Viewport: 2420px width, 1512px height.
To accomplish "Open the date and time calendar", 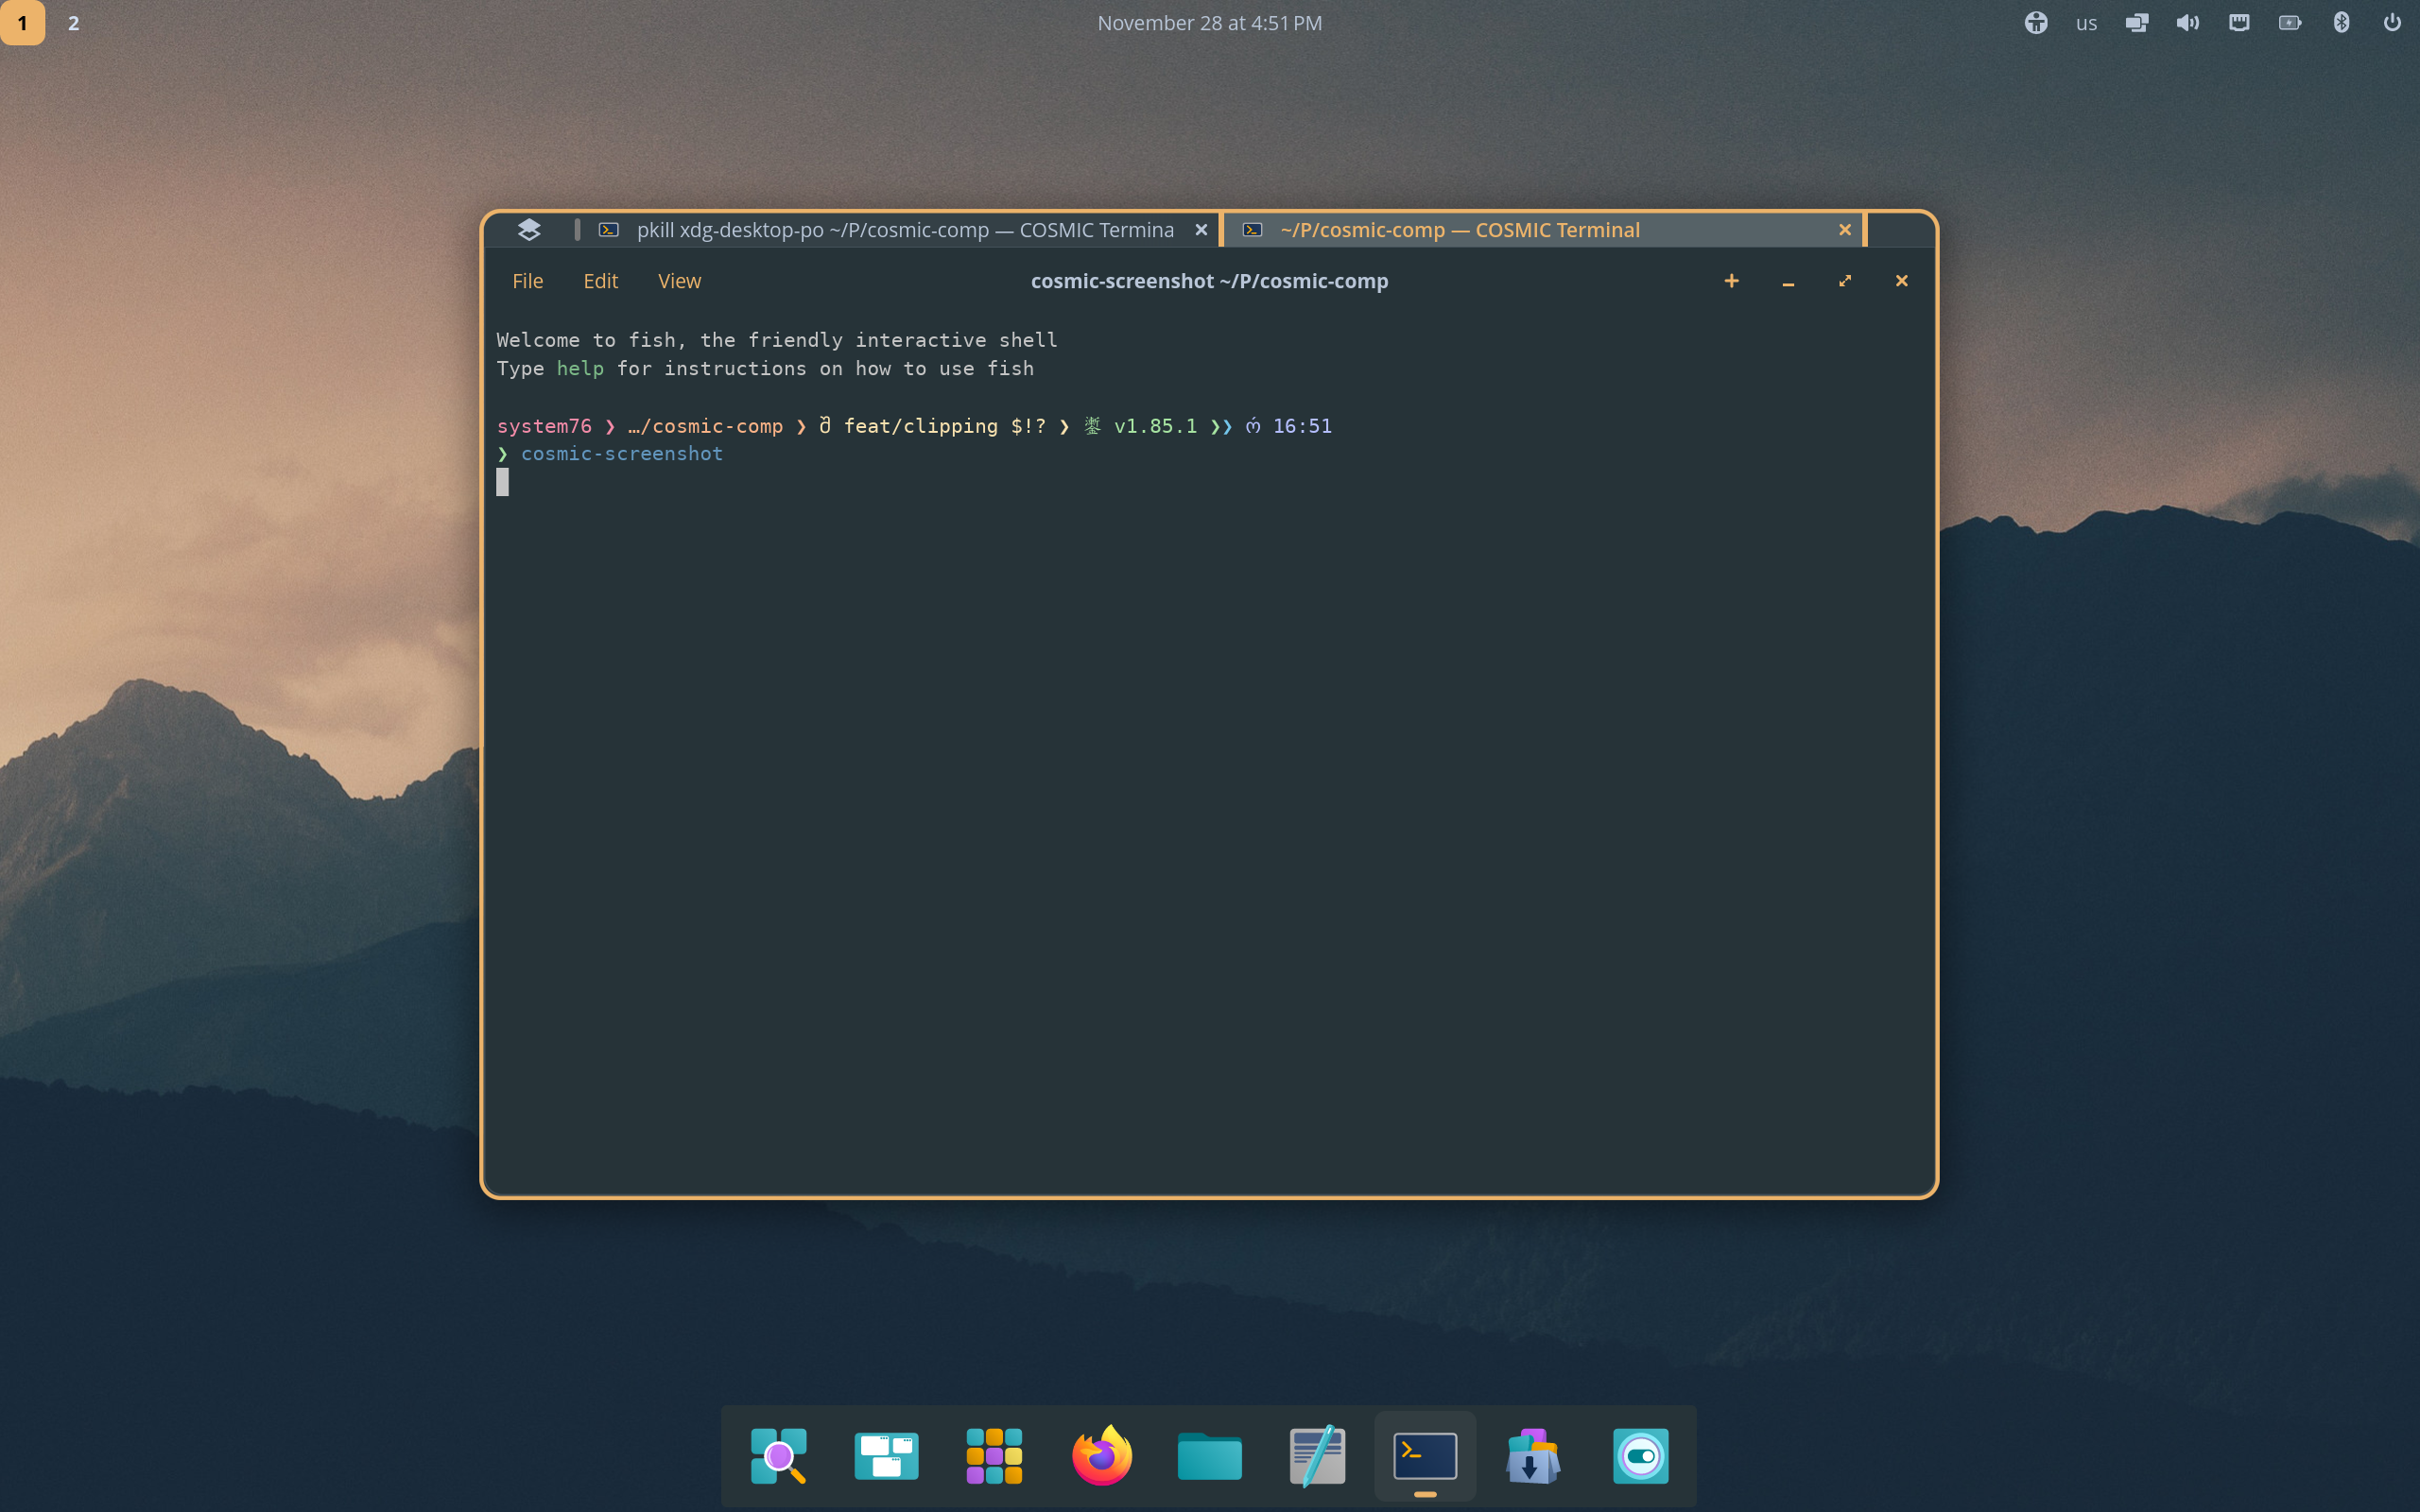I will pos(1209,23).
